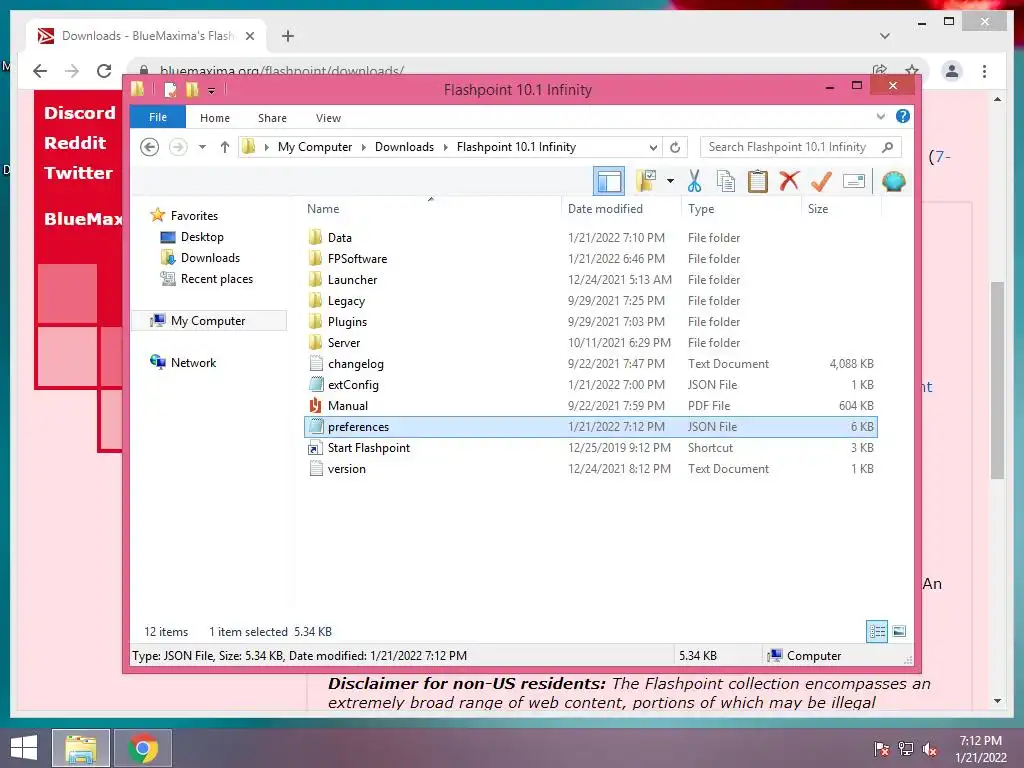Click Properties icon in quick access toolbar

170,89
